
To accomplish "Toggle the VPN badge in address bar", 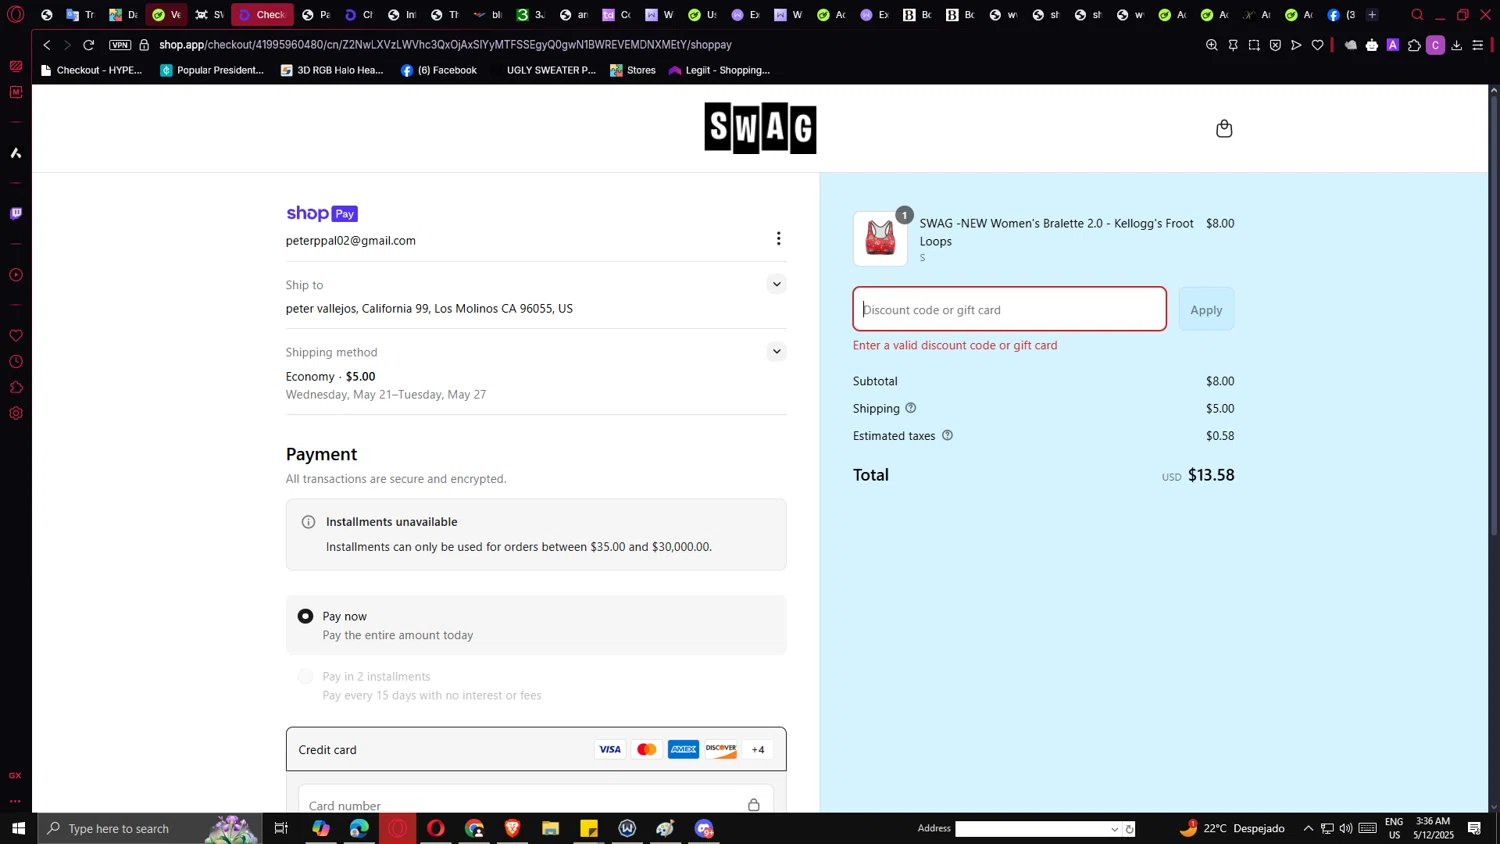I will (120, 45).
